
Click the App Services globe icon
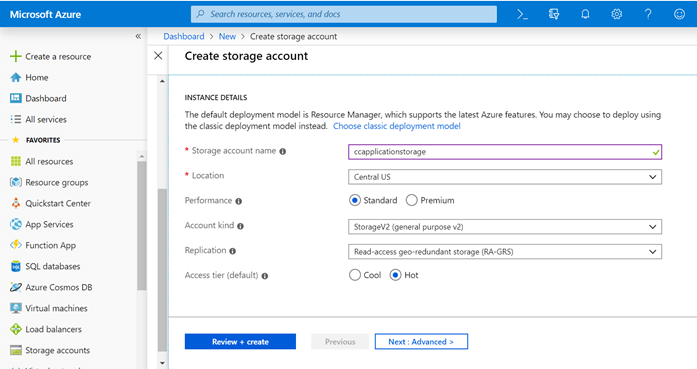pos(16,224)
